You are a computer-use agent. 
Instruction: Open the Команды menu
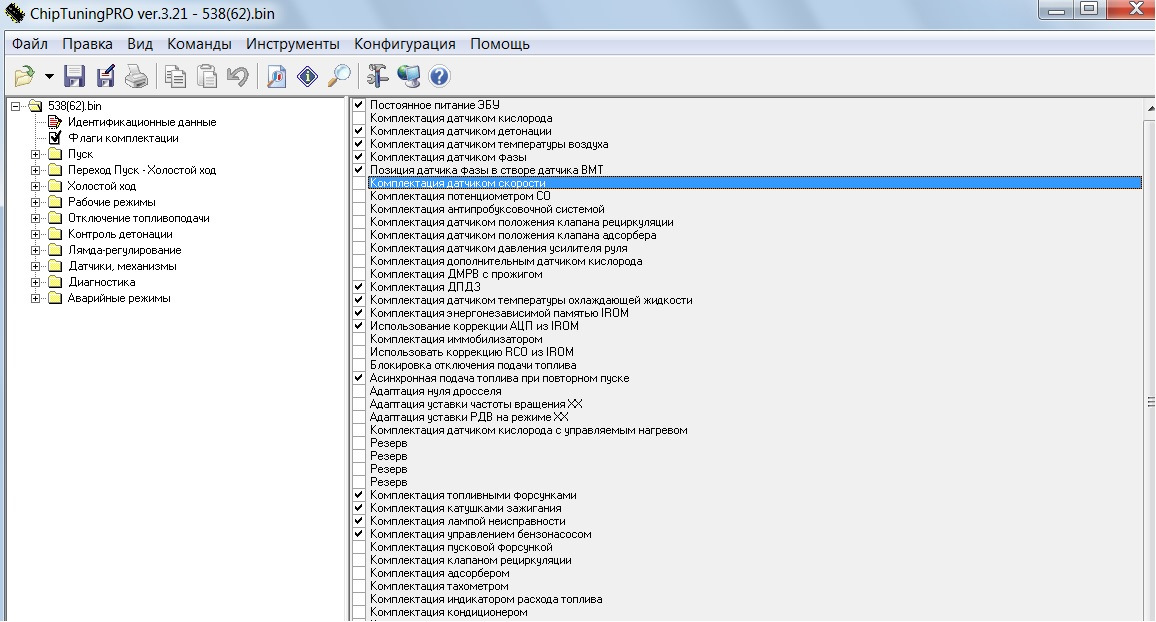199,44
